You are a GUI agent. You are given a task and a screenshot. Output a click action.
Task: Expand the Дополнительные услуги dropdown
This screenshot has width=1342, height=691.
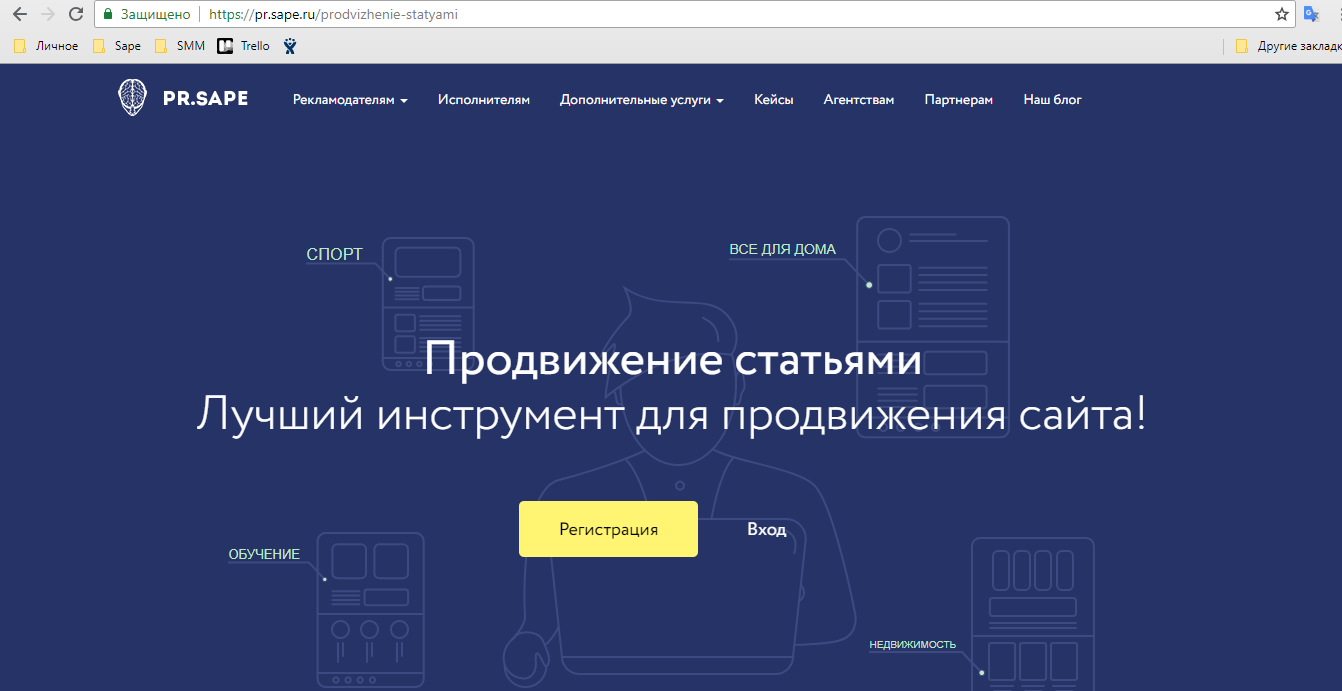(641, 100)
